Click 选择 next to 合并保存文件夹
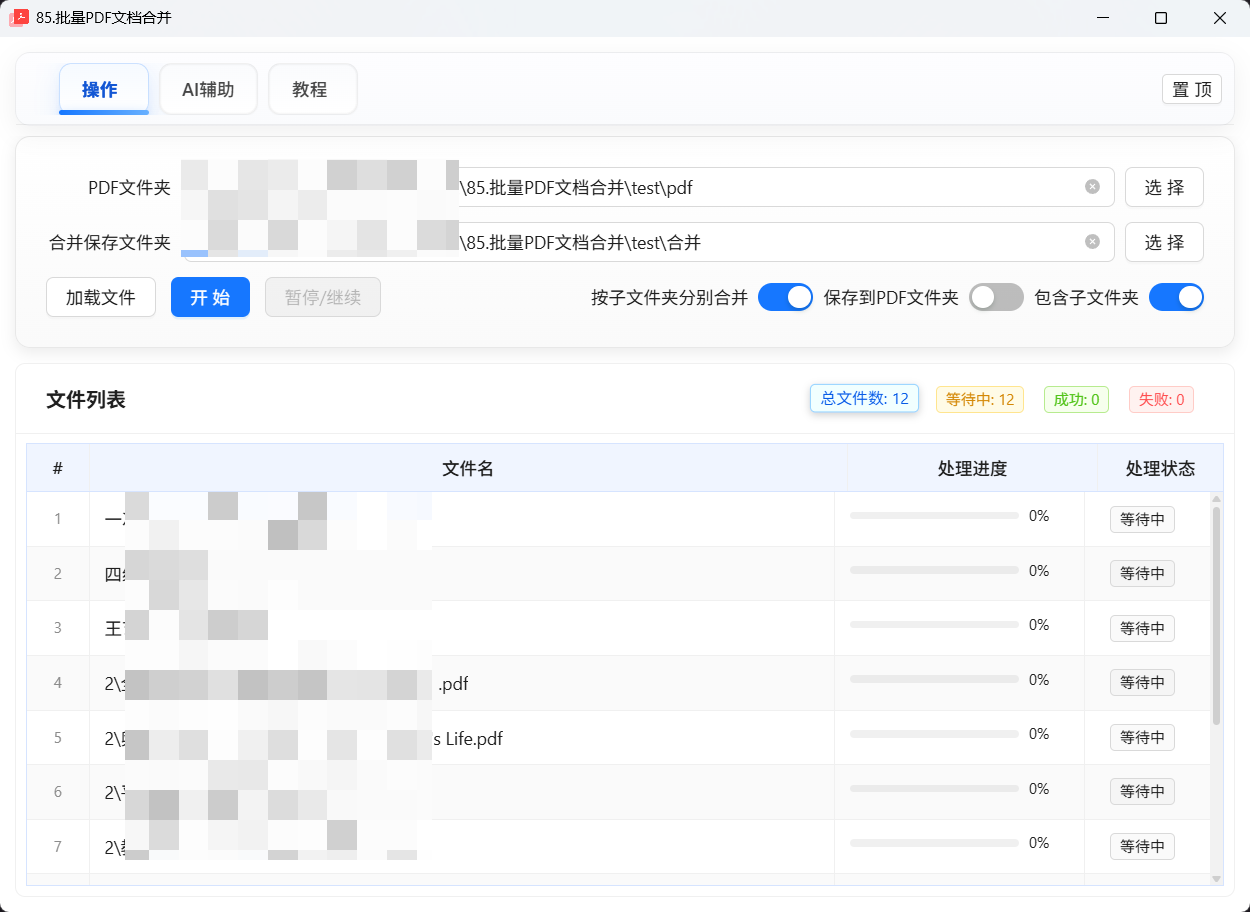The width and height of the screenshot is (1250, 912). (x=1164, y=241)
